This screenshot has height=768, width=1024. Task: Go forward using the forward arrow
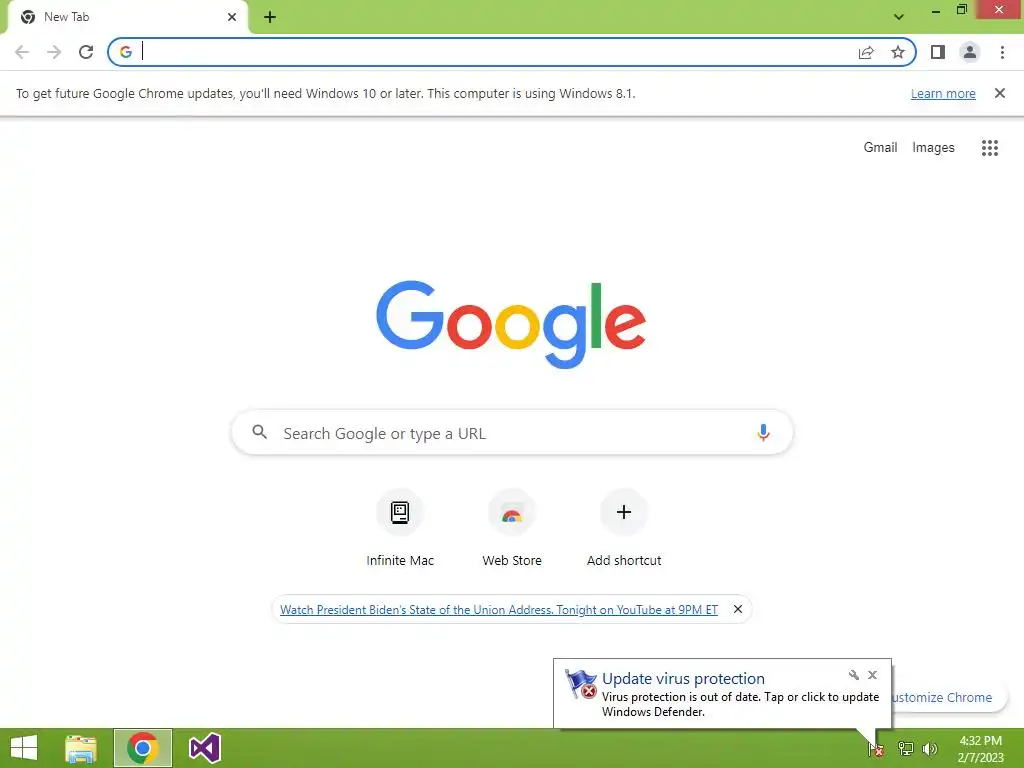click(54, 52)
